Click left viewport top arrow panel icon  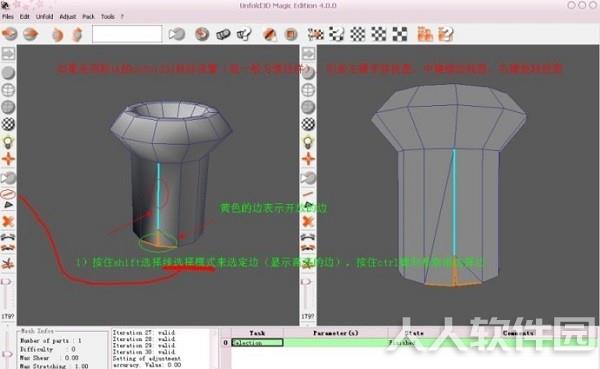(8, 54)
